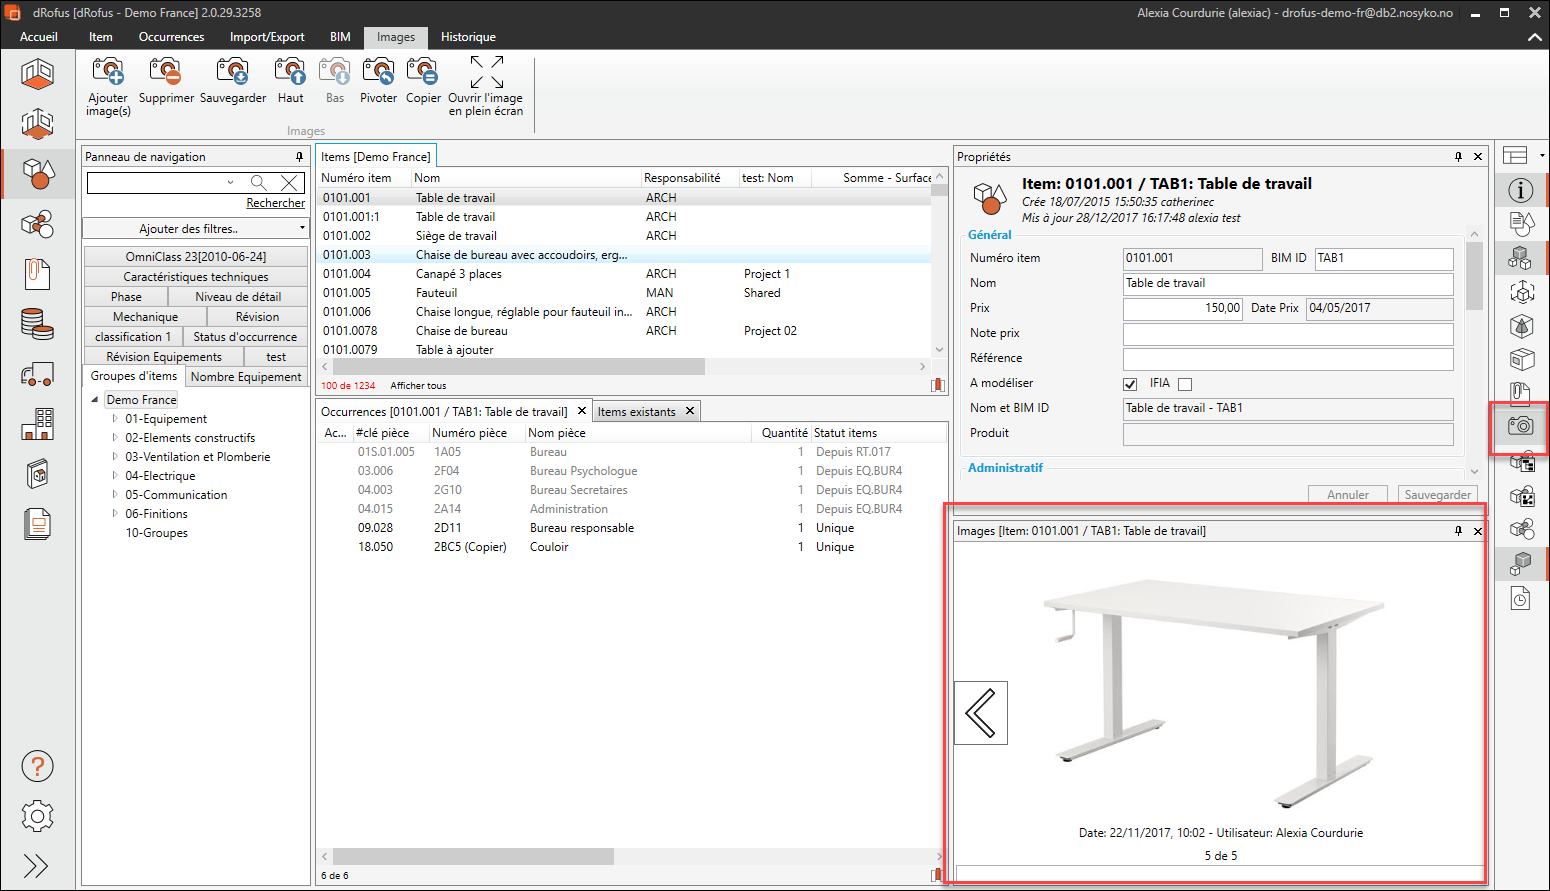The height and width of the screenshot is (891, 1550).
Task: Enable the IFIA checkbox
Action: 1185,384
